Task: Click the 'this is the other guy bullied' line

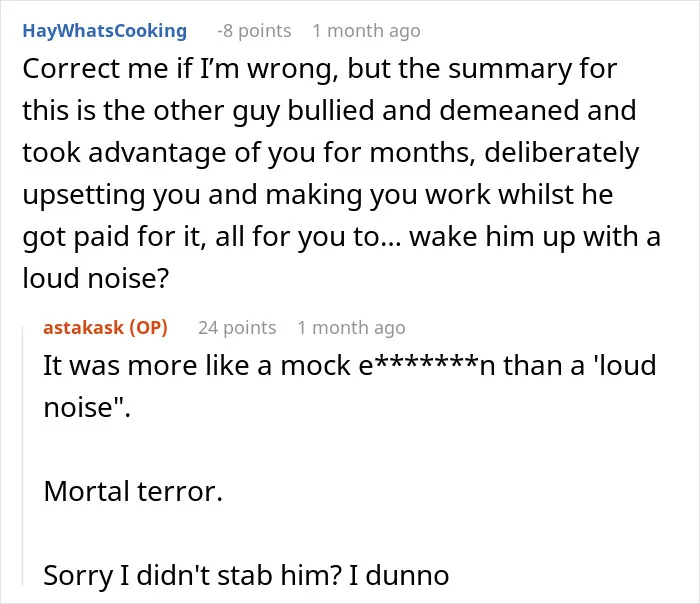Action: (x=329, y=110)
